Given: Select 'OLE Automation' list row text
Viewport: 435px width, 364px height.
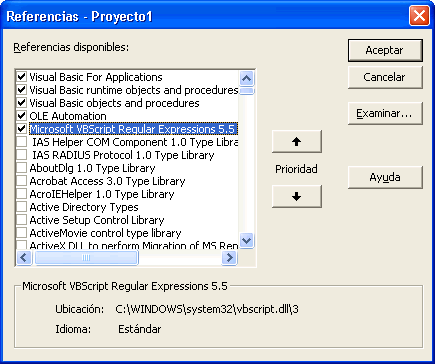Looking at the screenshot, I should (68, 116).
